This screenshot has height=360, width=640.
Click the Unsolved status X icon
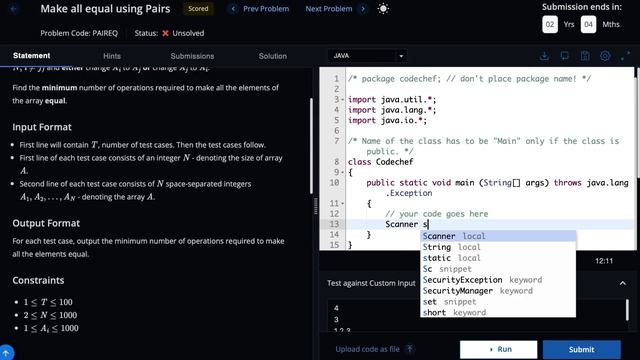coord(165,33)
